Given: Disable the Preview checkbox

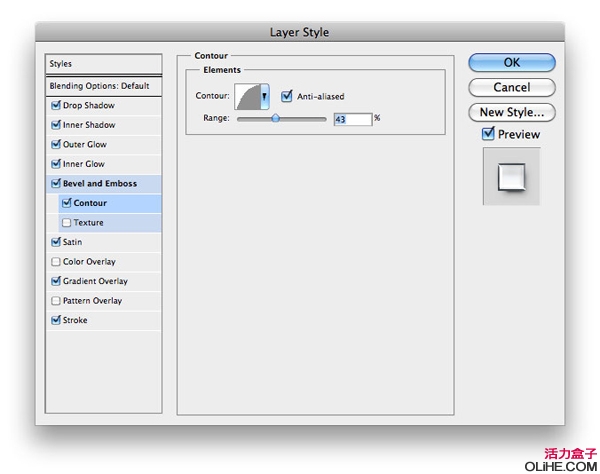Looking at the screenshot, I should click(488, 134).
